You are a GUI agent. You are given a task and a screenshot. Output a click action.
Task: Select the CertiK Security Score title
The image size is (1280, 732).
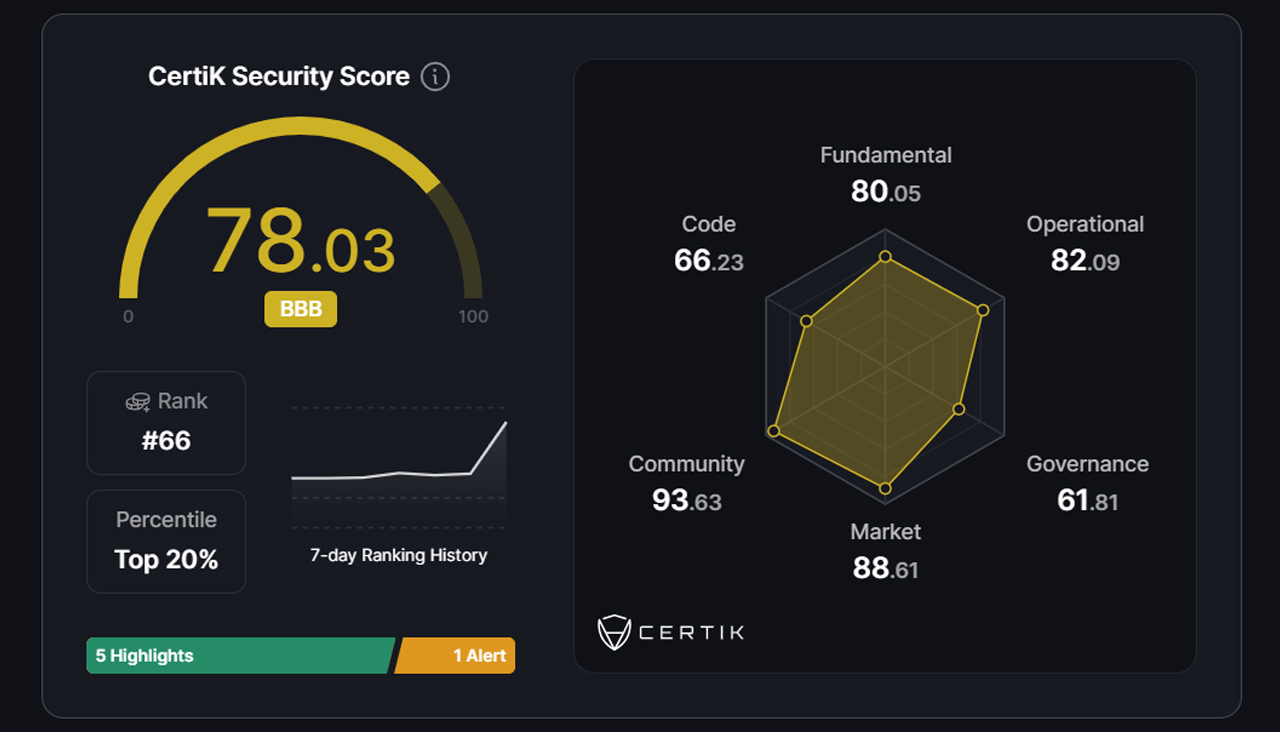(279, 76)
